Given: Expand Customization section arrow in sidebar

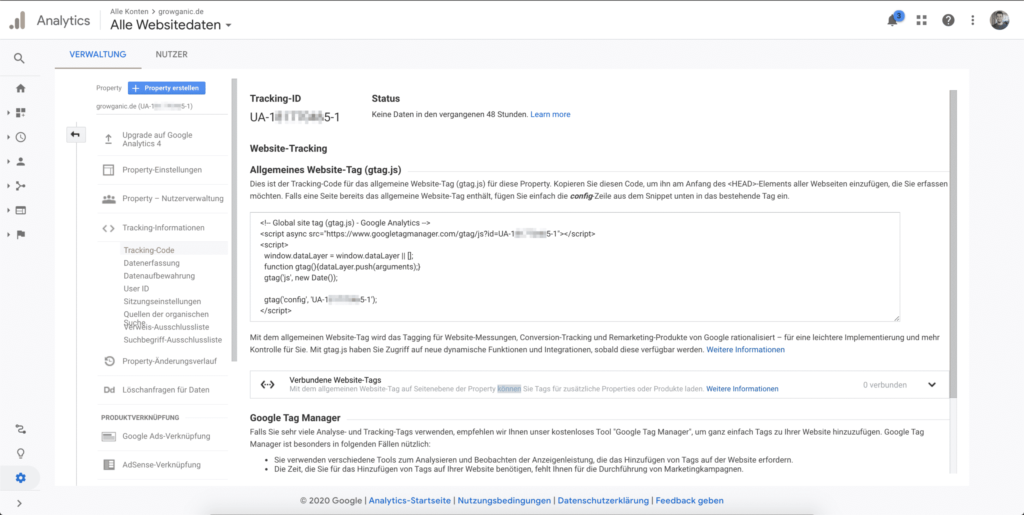Looking at the screenshot, I should [8, 113].
